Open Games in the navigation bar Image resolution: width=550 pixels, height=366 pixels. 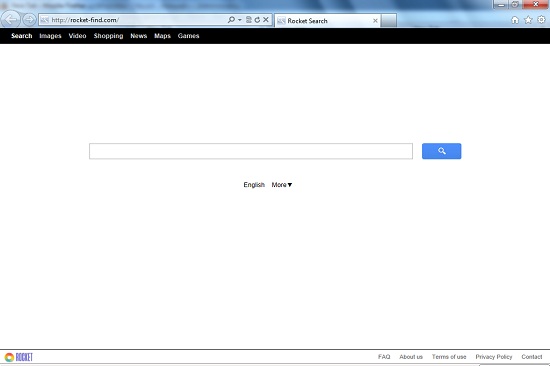pos(188,36)
